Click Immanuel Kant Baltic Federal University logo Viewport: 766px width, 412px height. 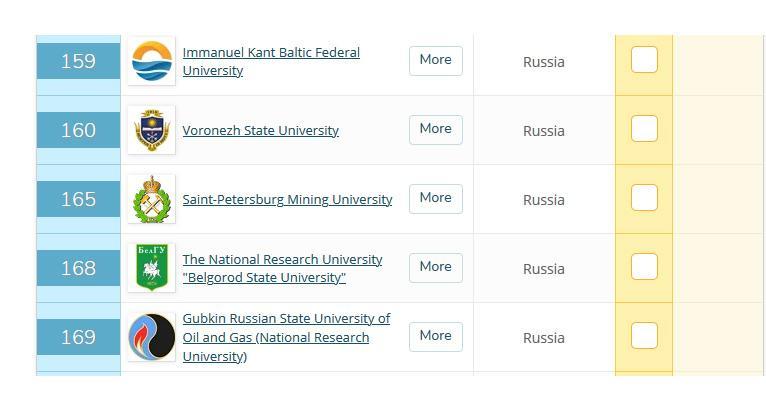click(x=152, y=61)
